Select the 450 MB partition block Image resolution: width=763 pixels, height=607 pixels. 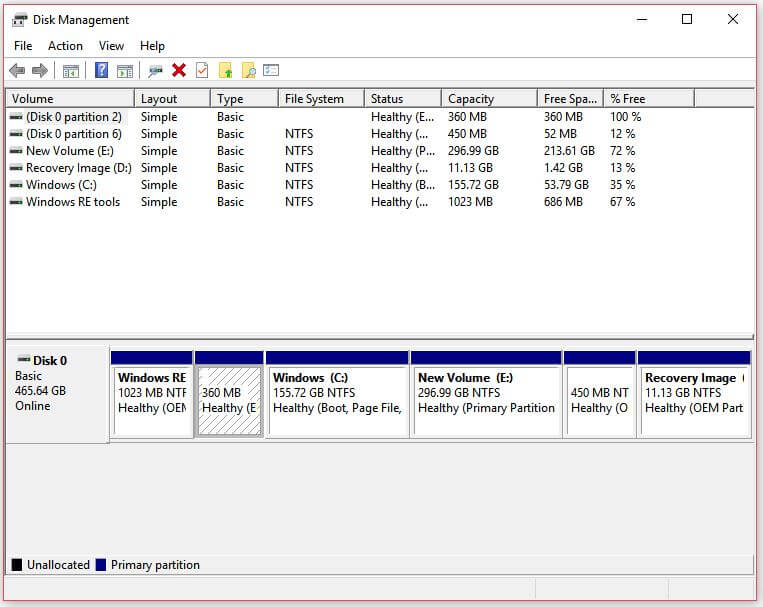tap(600, 394)
